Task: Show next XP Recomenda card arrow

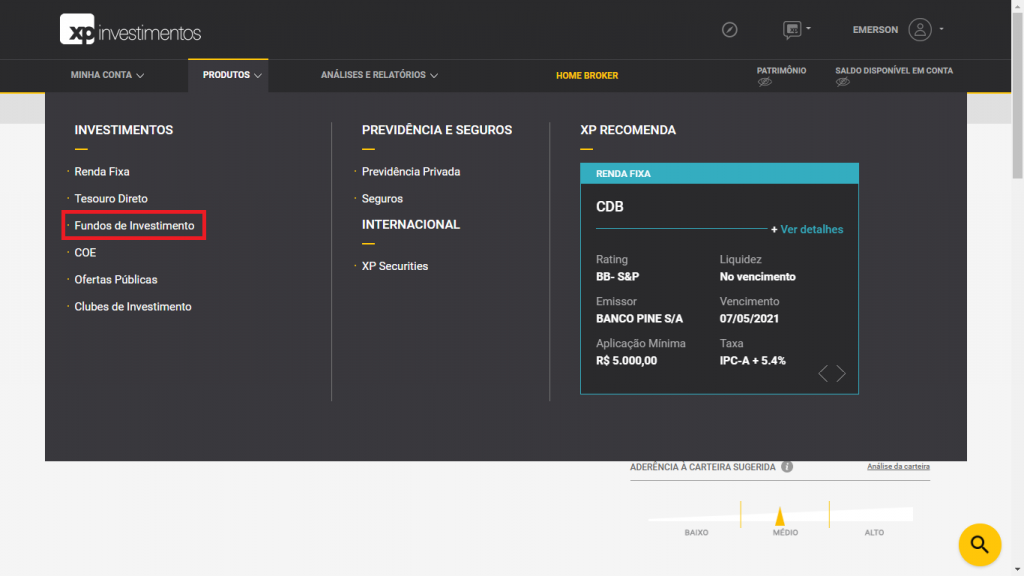Action: [841, 373]
